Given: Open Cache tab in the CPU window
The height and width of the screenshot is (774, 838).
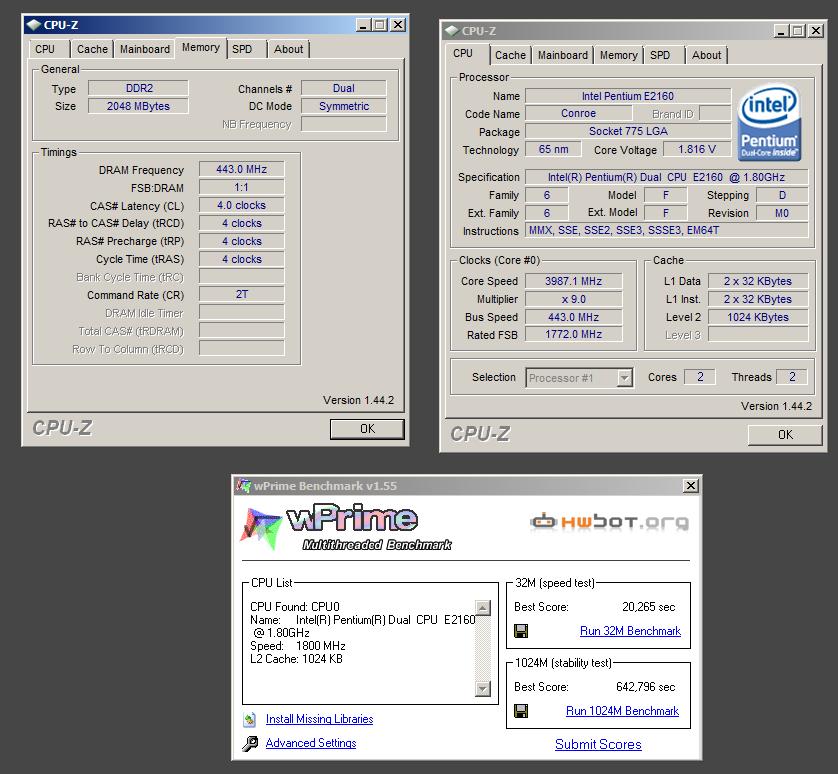Looking at the screenshot, I should pyautogui.click(x=510, y=55).
